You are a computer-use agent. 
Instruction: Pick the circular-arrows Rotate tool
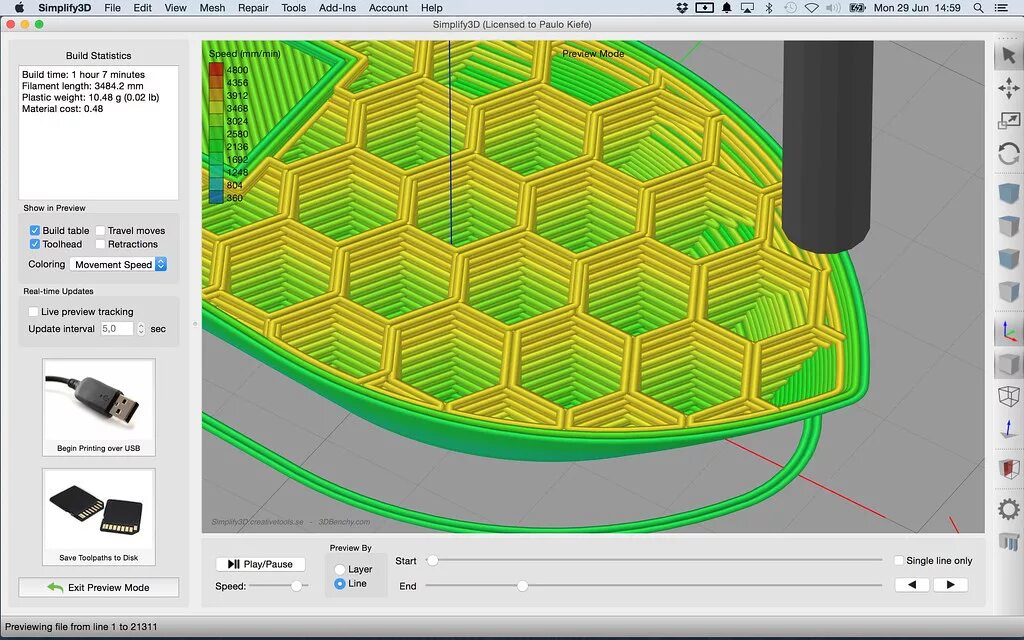pos(1008,154)
